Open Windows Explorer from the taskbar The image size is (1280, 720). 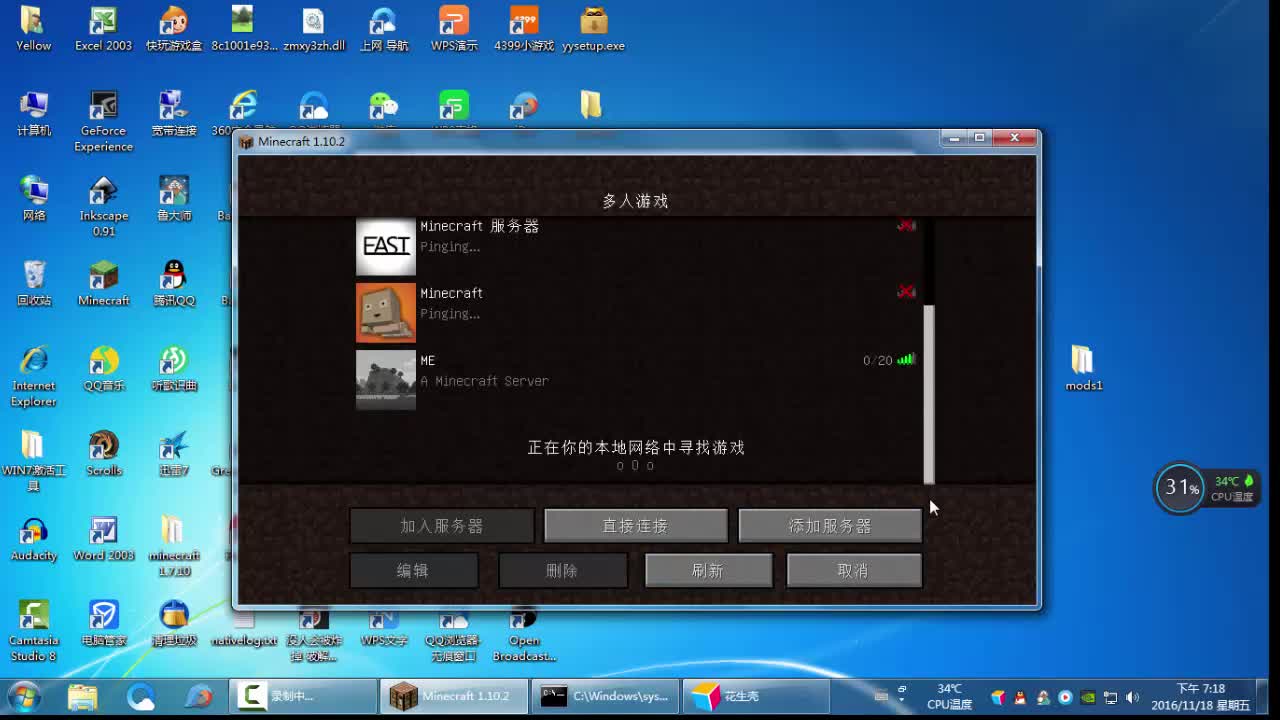click(x=83, y=696)
